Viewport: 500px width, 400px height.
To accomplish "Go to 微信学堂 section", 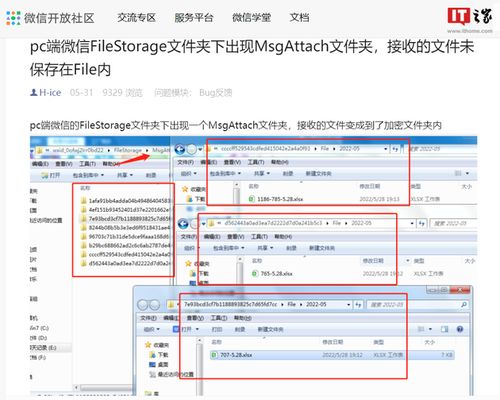I will coord(252,18).
